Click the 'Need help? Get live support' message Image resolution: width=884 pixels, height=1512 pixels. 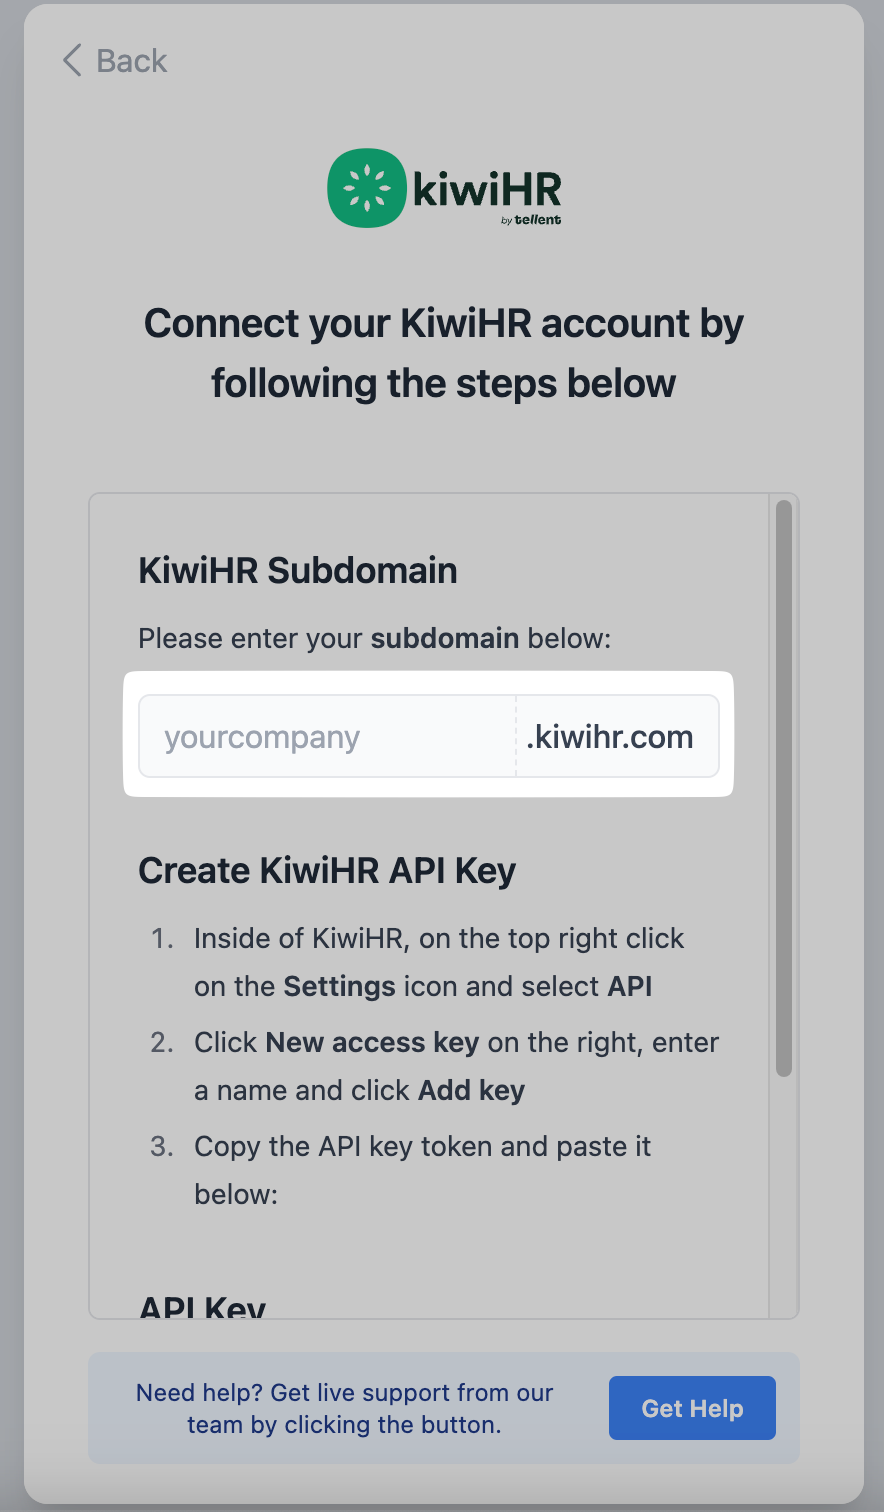click(344, 1408)
